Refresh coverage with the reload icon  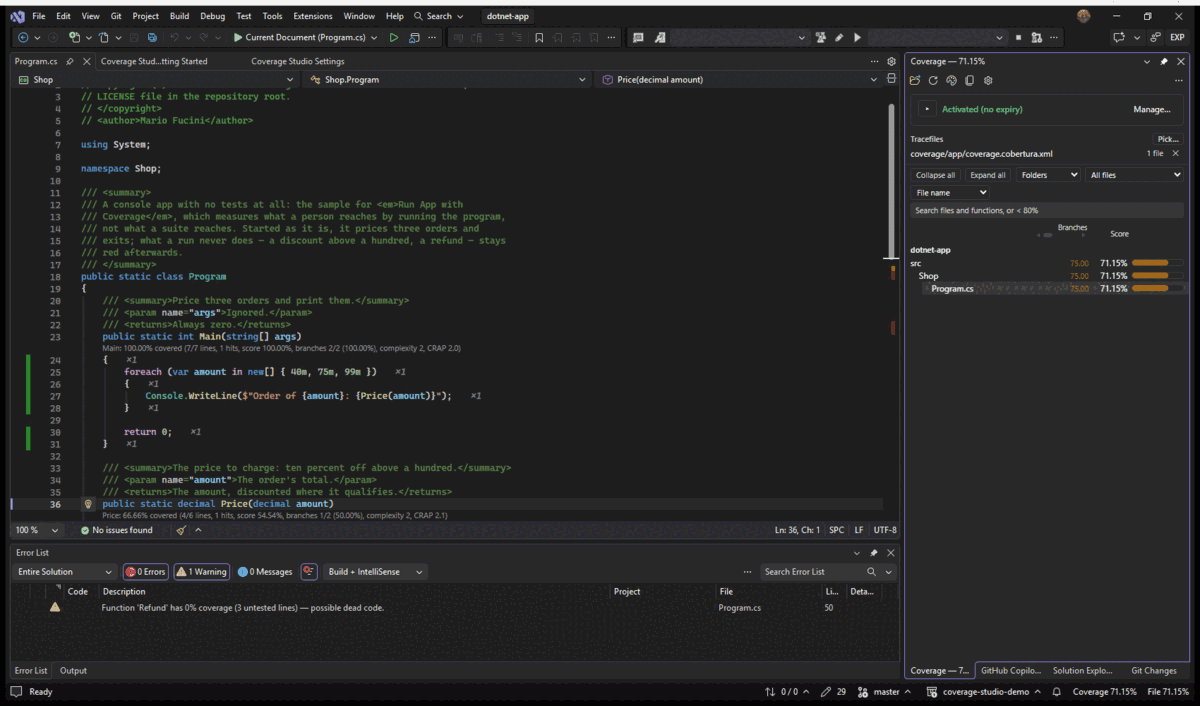pos(933,80)
